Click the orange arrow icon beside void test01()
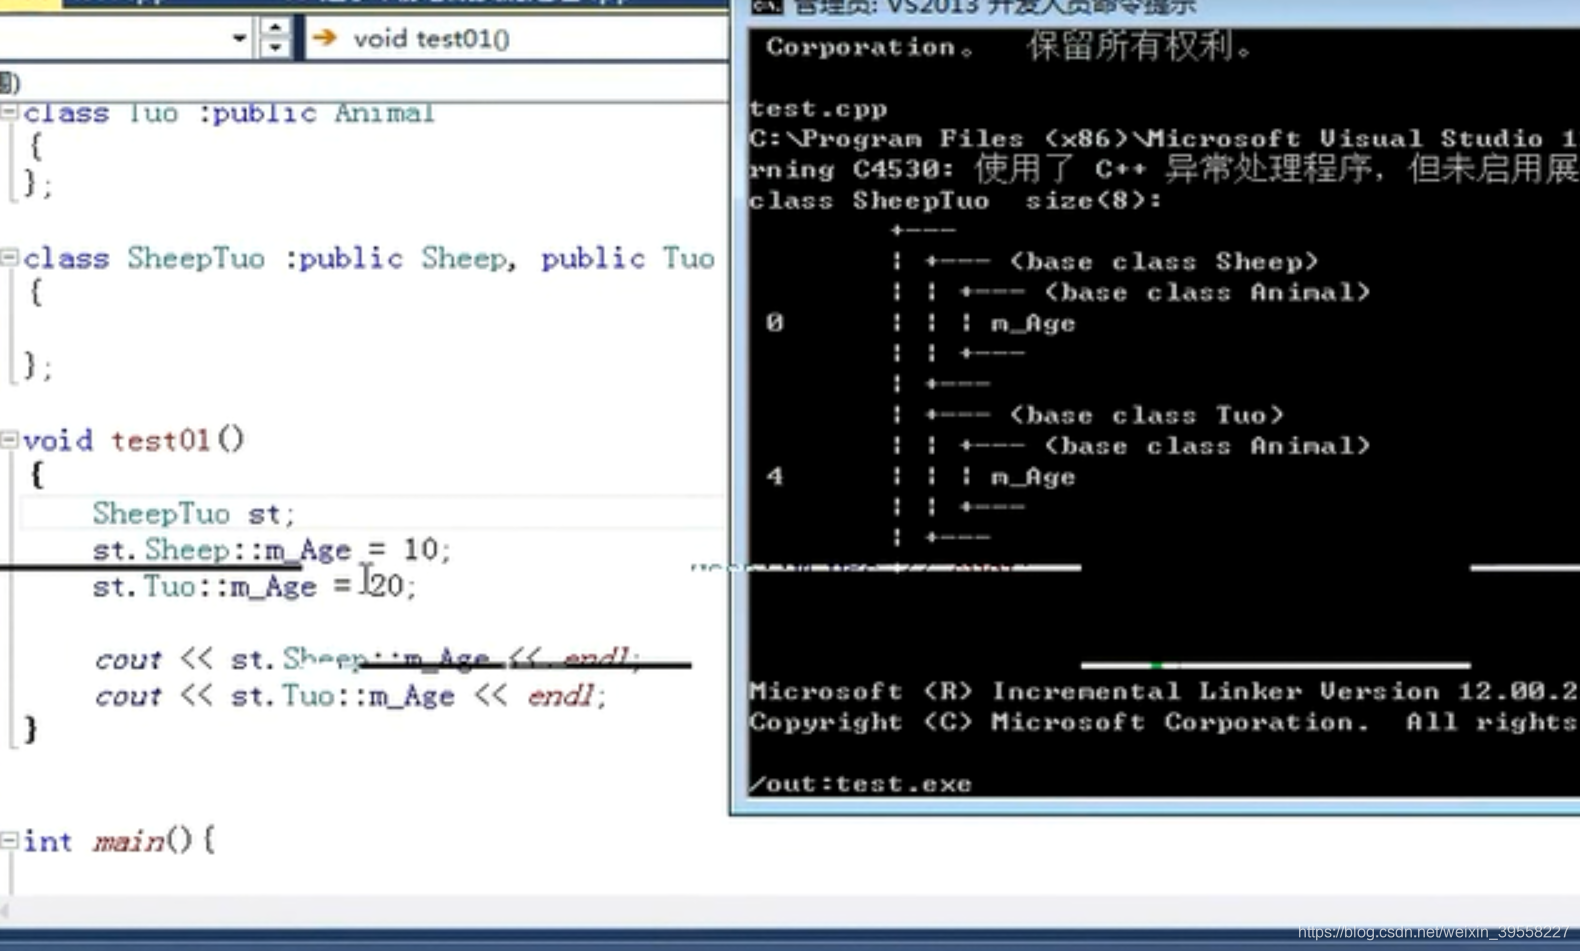The width and height of the screenshot is (1580, 951). (x=324, y=38)
